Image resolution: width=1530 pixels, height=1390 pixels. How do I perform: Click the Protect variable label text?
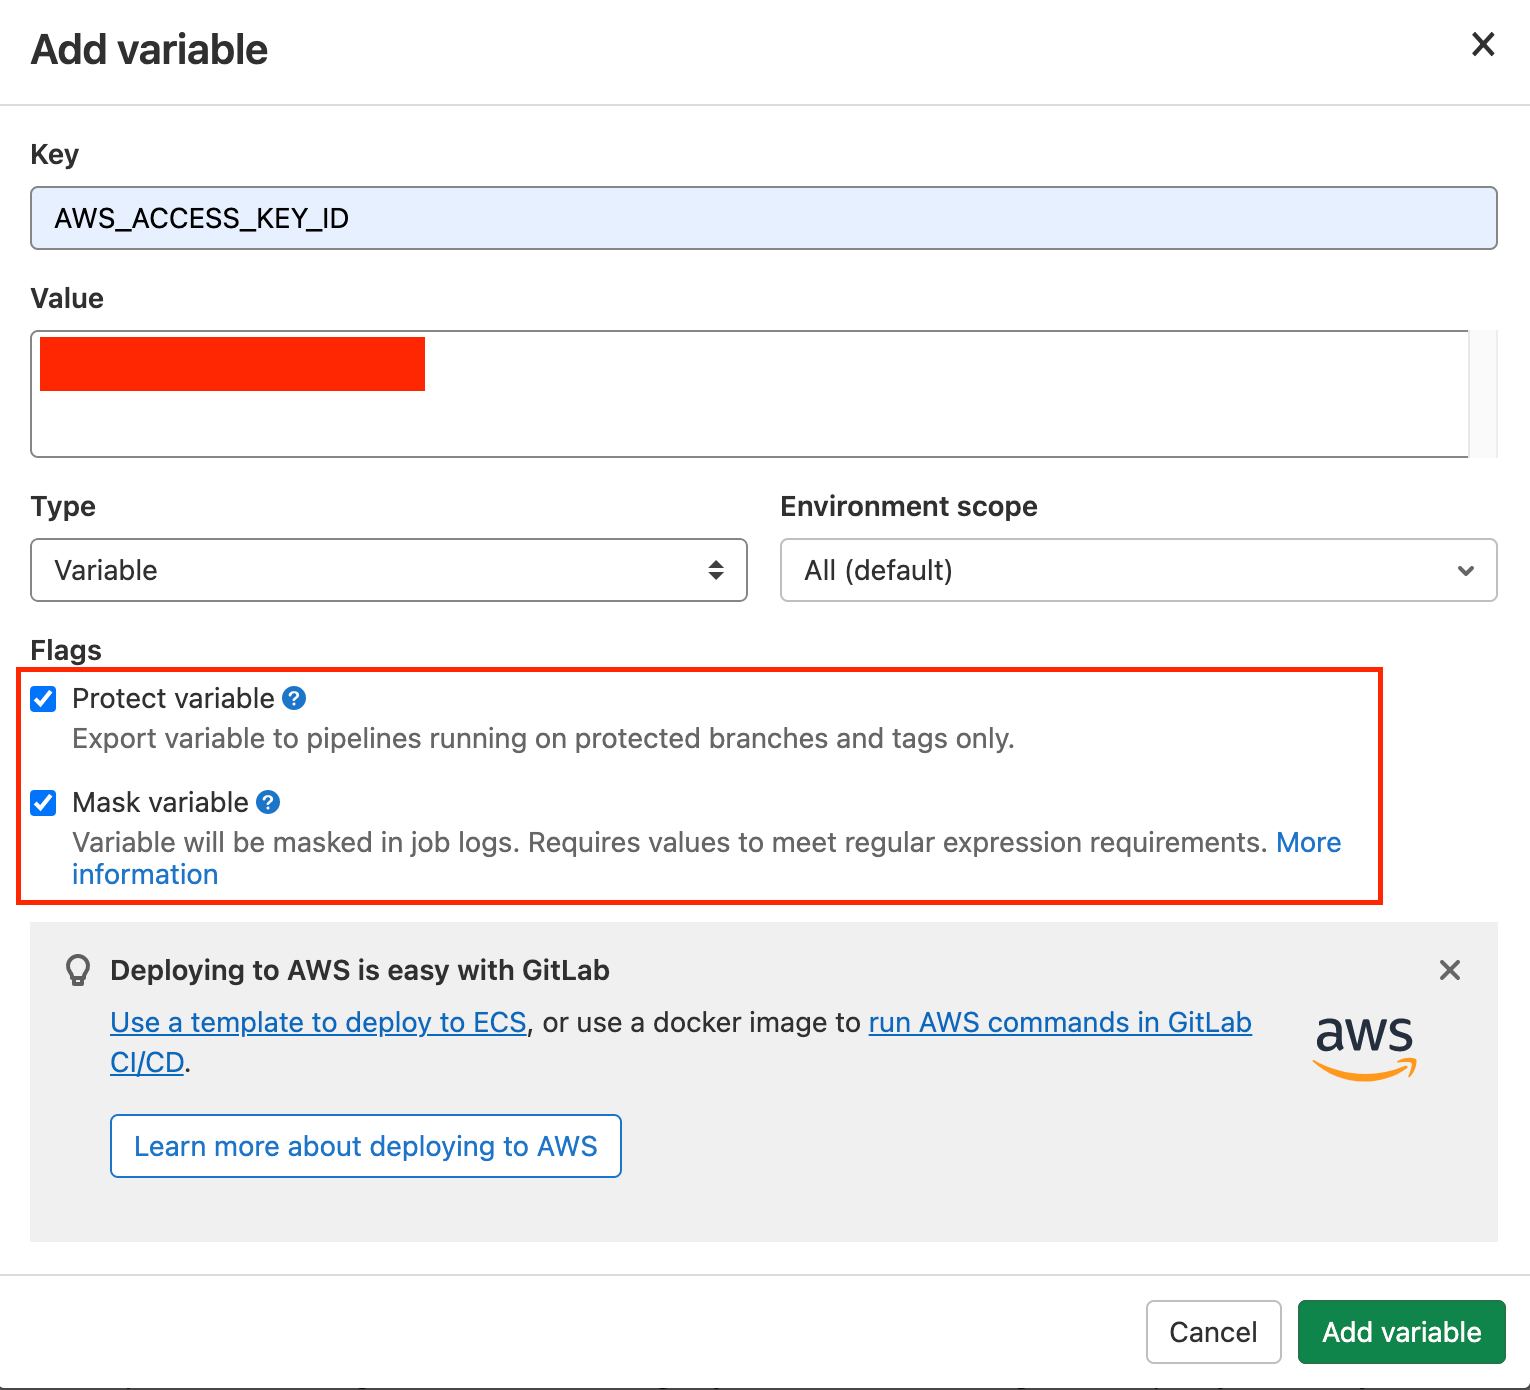(x=173, y=698)
